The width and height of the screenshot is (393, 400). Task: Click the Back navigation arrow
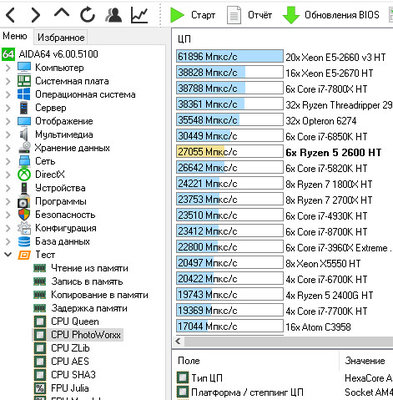point(10,15)
